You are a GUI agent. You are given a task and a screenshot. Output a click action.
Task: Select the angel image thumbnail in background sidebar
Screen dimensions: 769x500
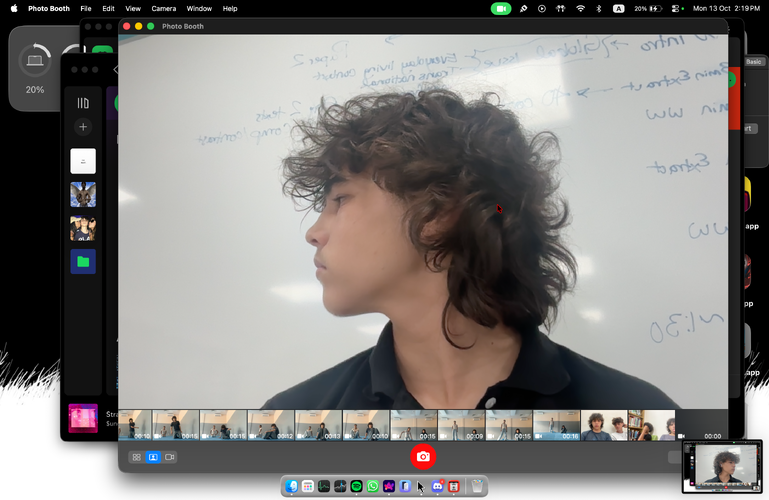83,194
